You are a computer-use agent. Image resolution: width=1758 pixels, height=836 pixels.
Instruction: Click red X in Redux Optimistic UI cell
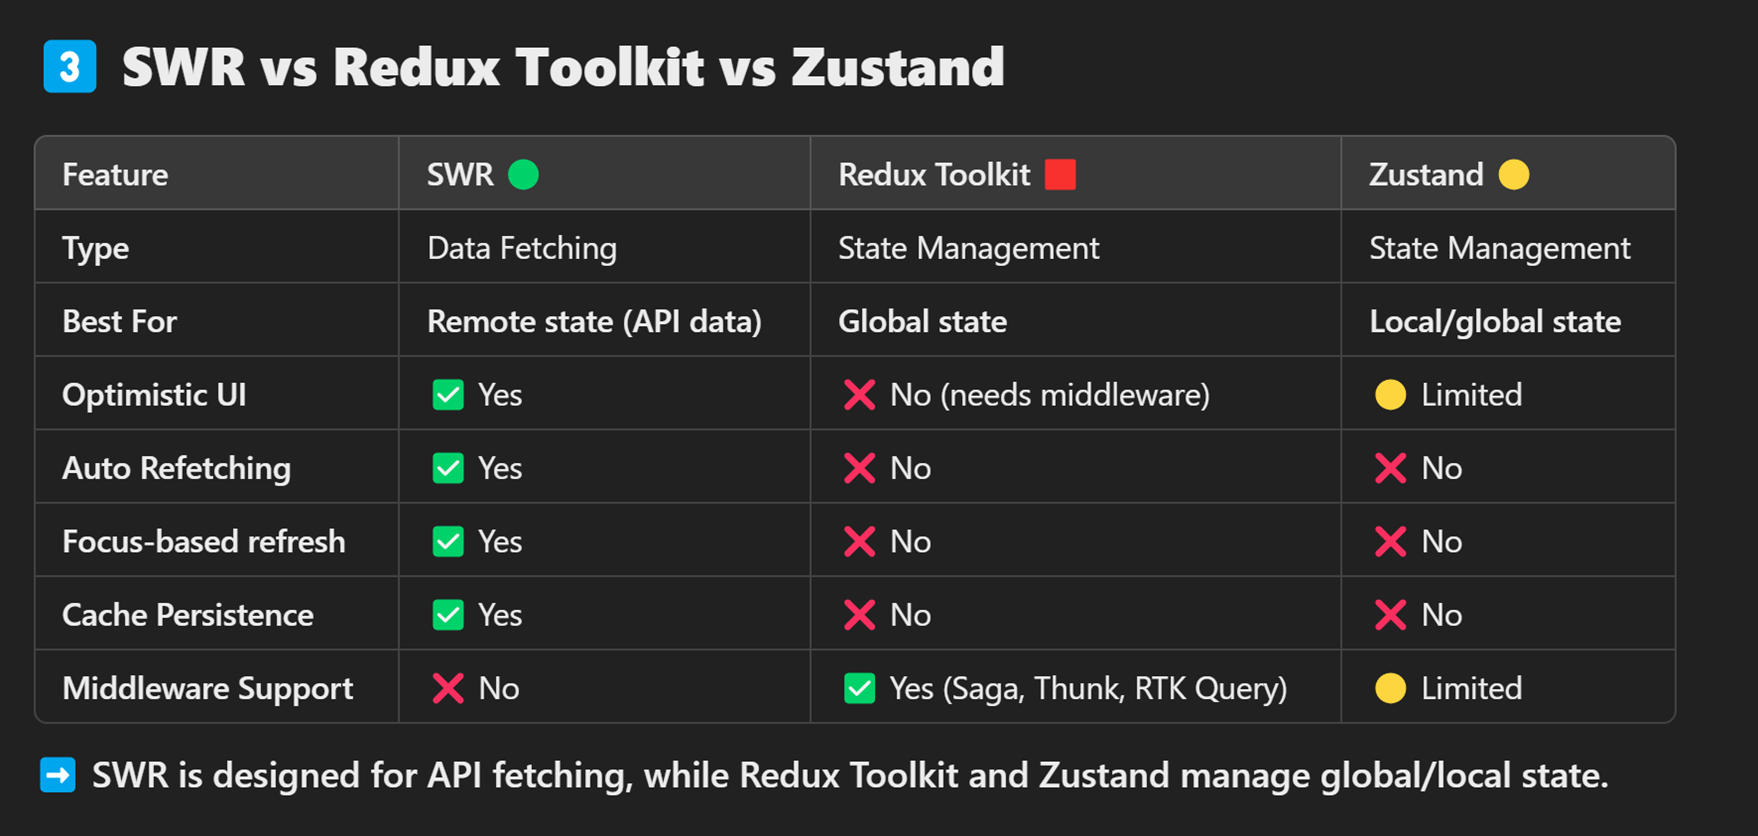(x=859, y=395)
